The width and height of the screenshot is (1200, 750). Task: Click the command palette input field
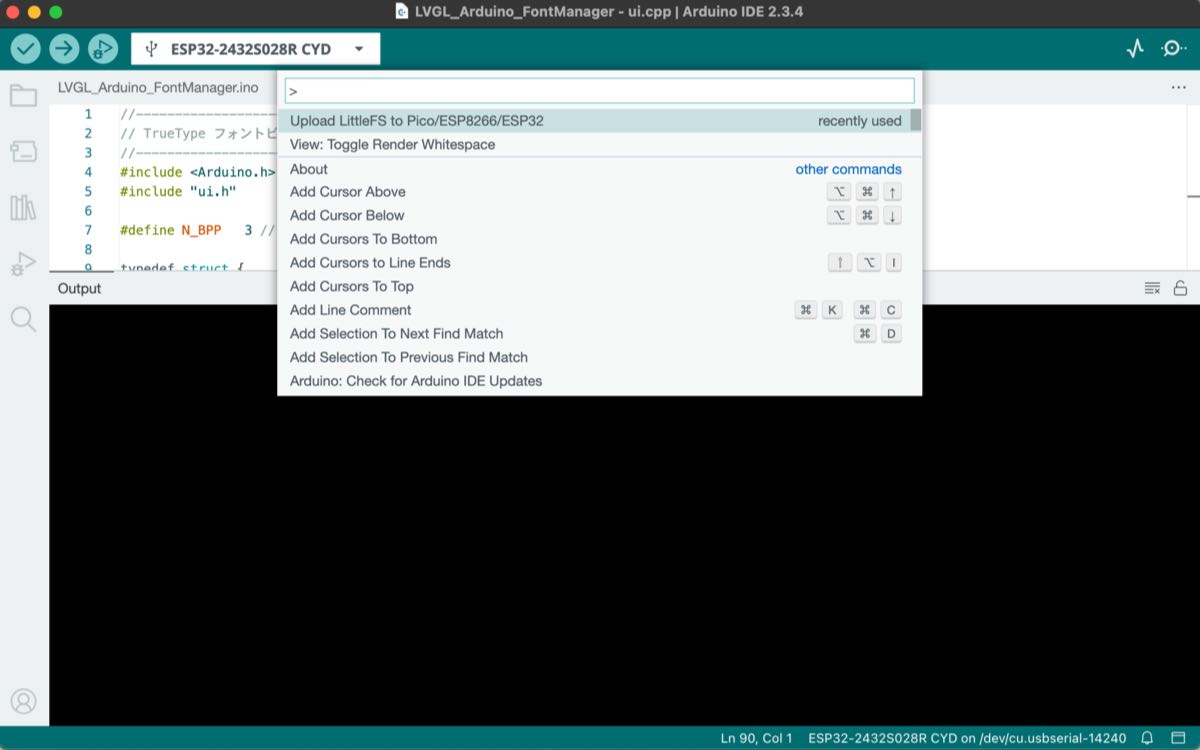(599, 91)
